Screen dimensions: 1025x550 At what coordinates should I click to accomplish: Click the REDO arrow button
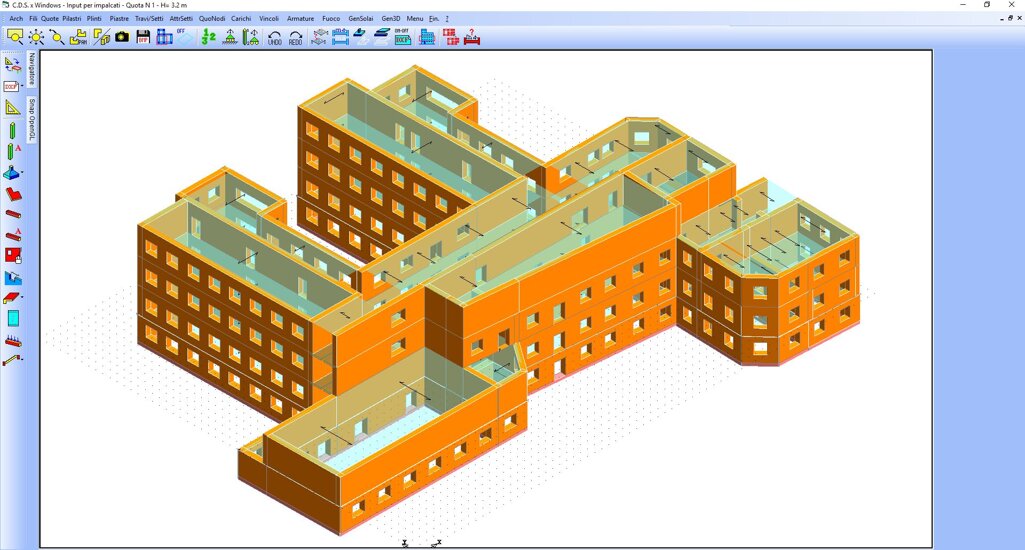[296, 38]
